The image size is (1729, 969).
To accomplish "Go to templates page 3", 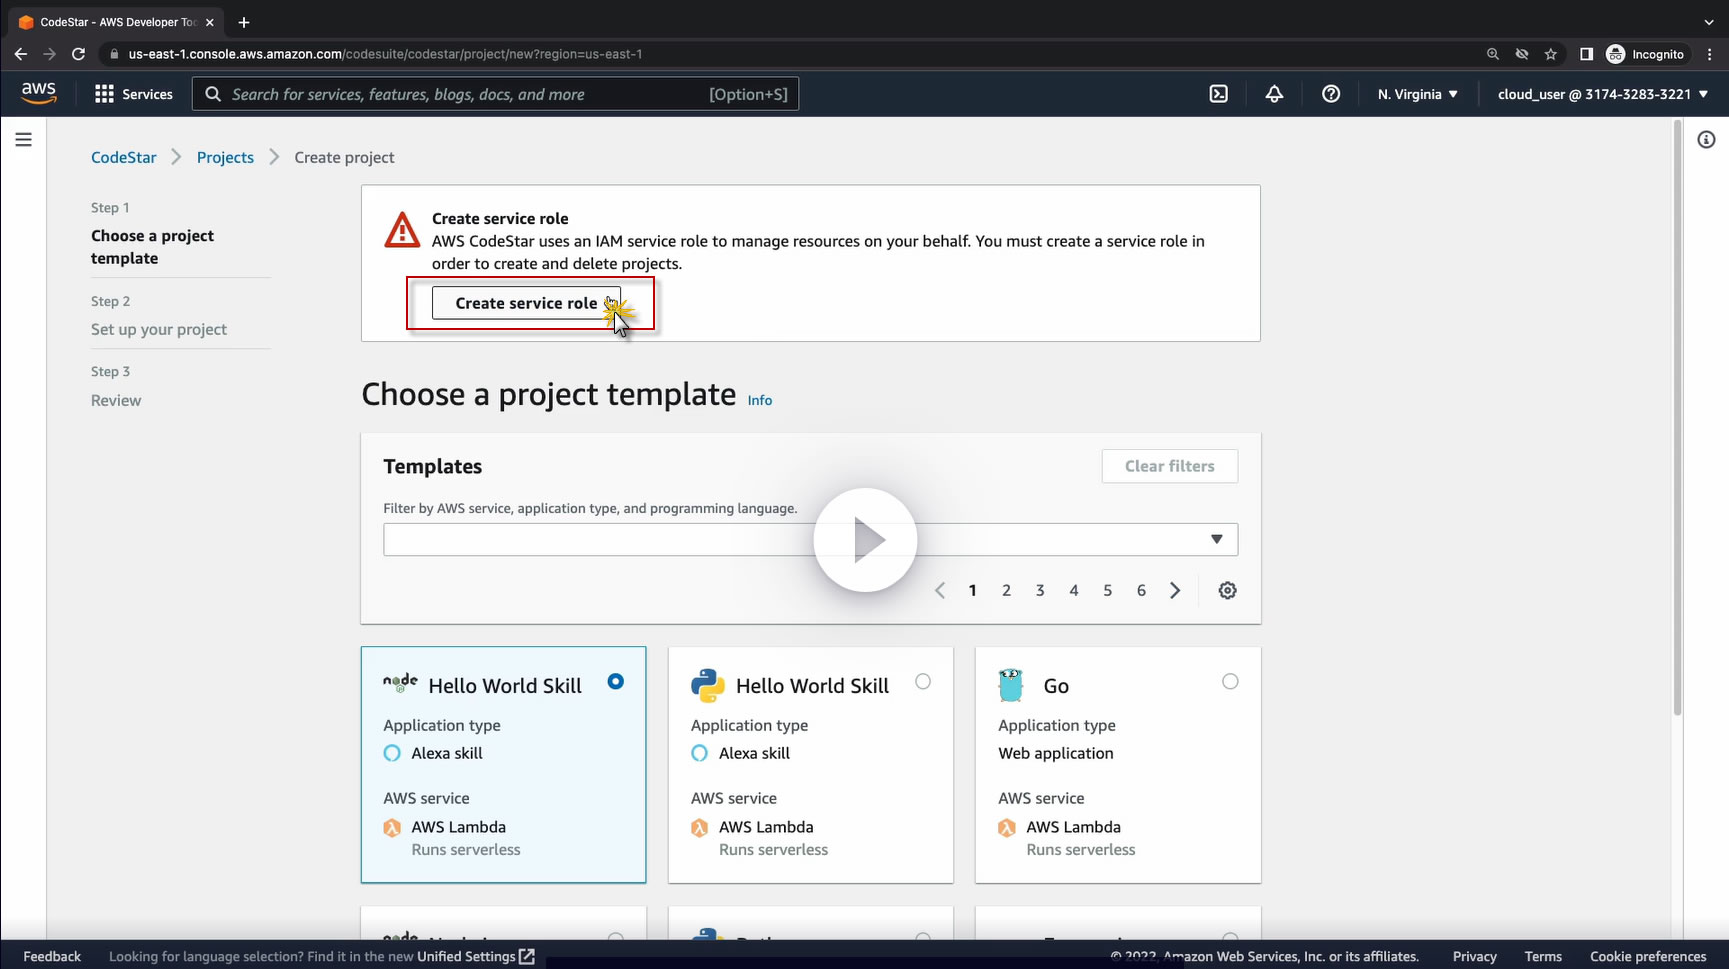I will (x=1040, y=590).
